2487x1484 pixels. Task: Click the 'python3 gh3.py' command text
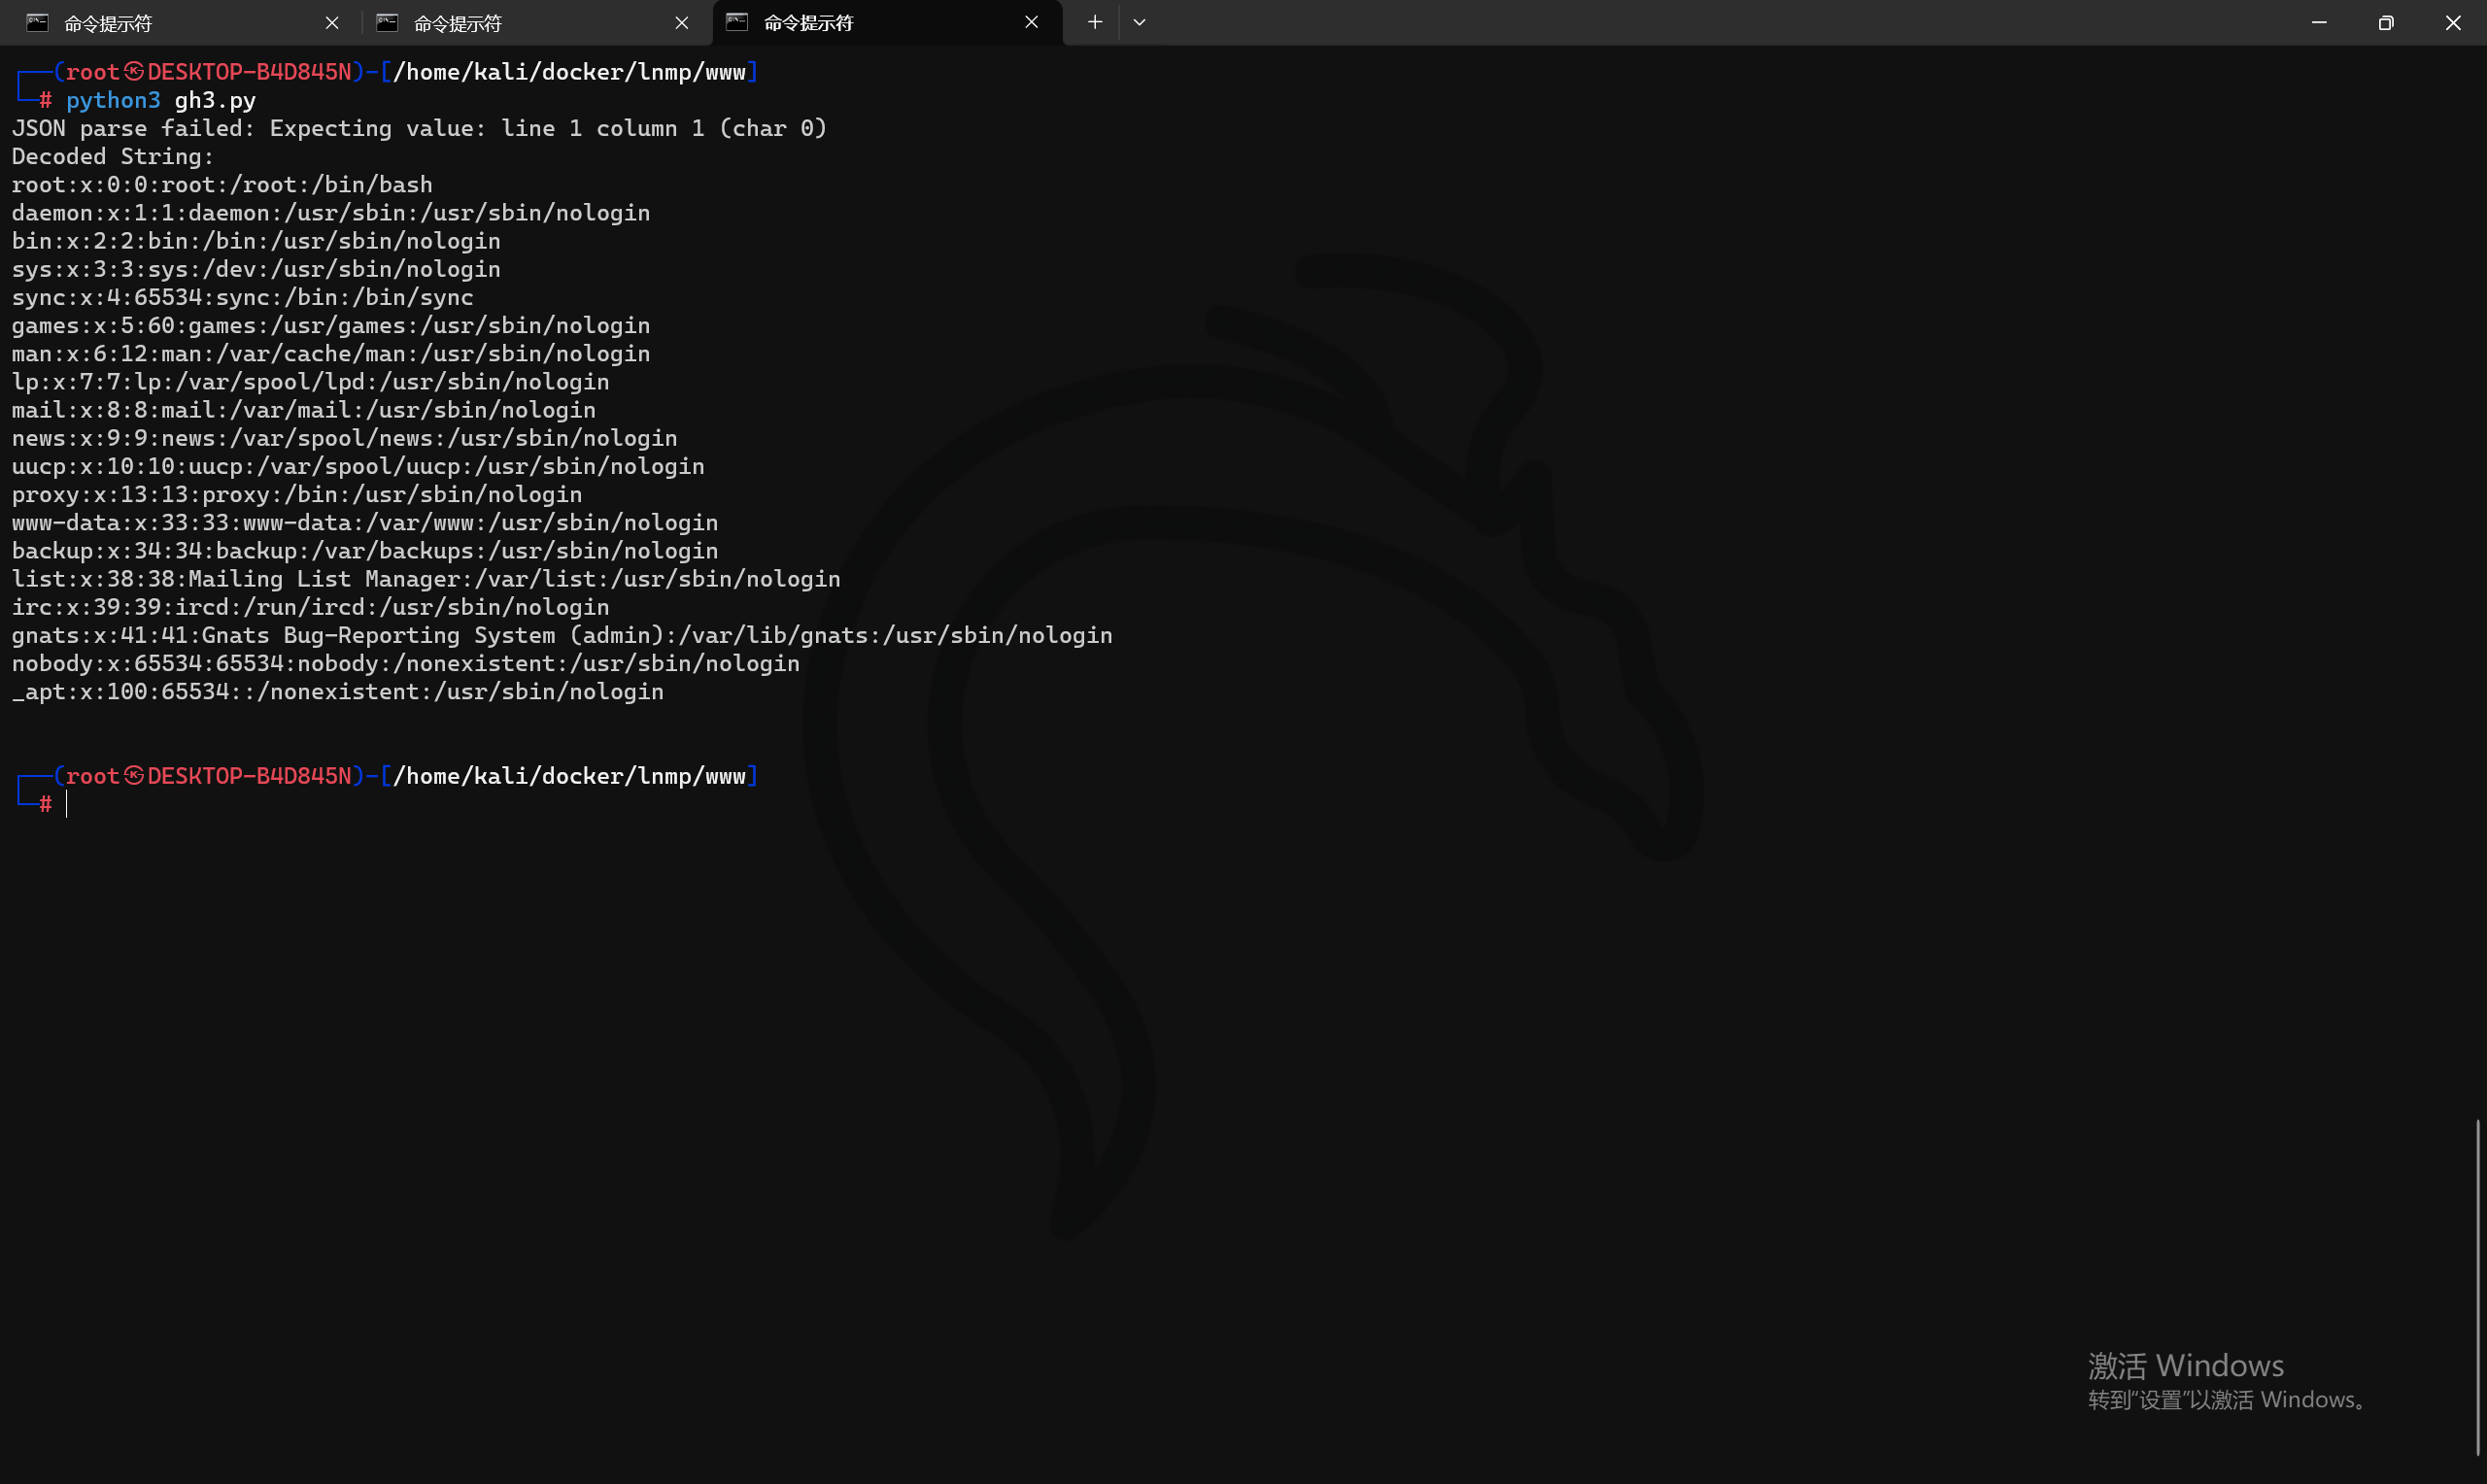[x=160, y=100]
